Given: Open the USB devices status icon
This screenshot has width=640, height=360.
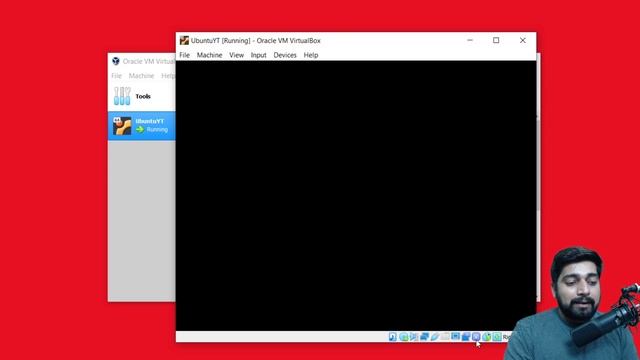Looking at the screenshot, I should (x=435, y=337).
